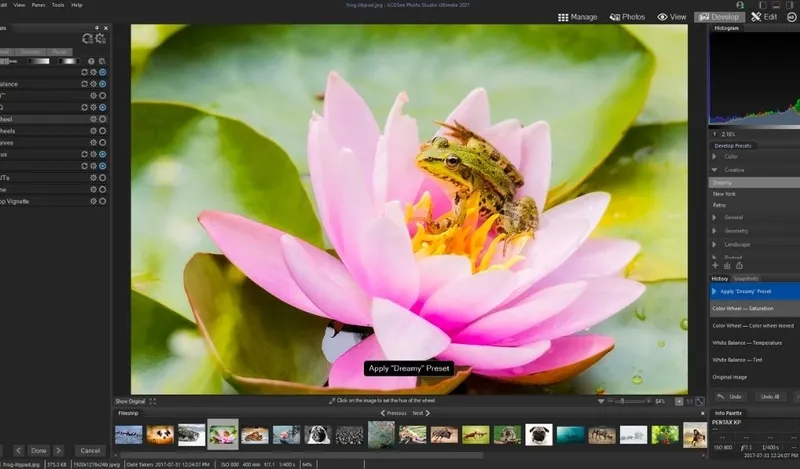Screen dimensions: 800x469
Task: Collapse the Creative presets category
Action: (x=715, y=170)
